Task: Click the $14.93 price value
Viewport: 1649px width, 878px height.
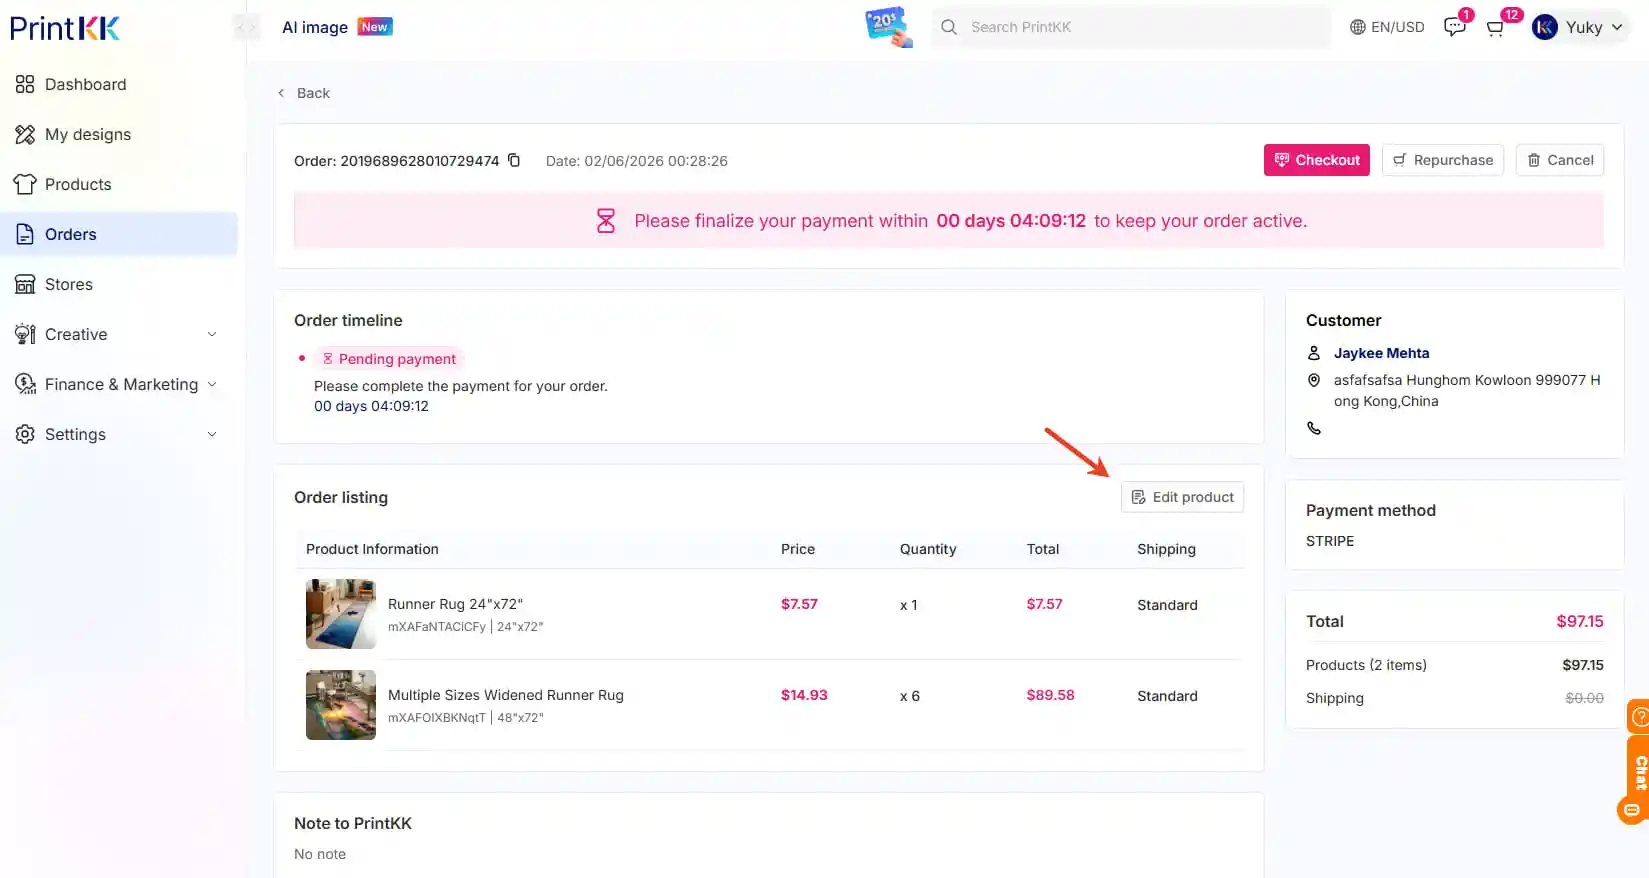Action: click(804, 695)
